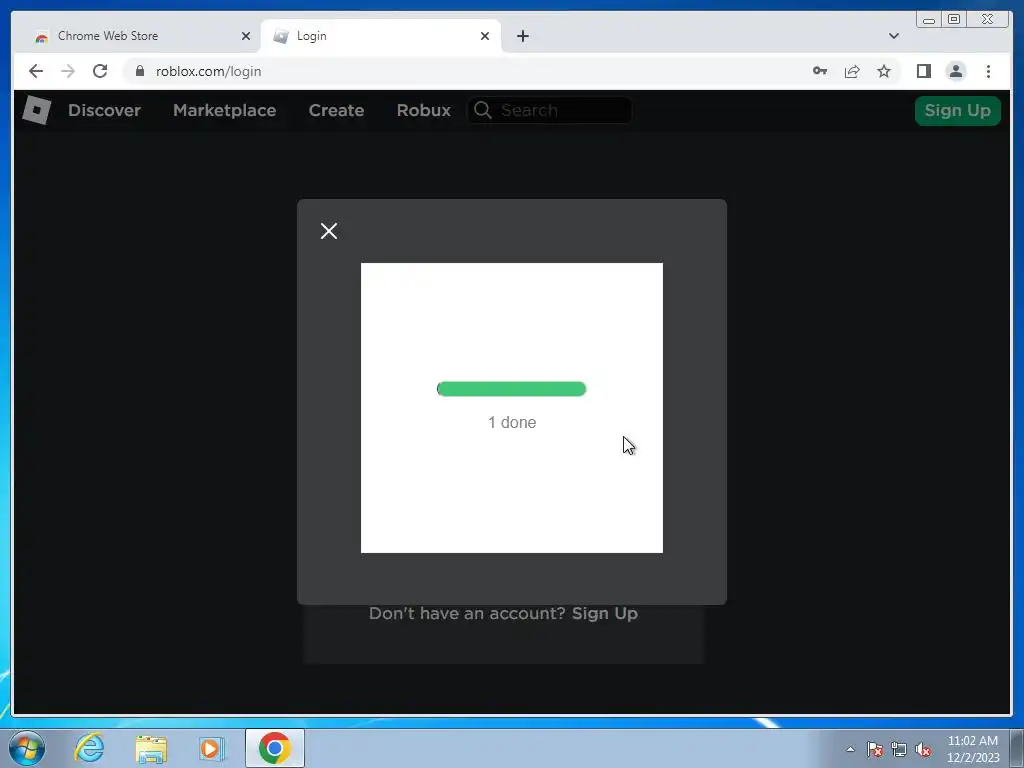Go back to the previous page

pos(36,71)
